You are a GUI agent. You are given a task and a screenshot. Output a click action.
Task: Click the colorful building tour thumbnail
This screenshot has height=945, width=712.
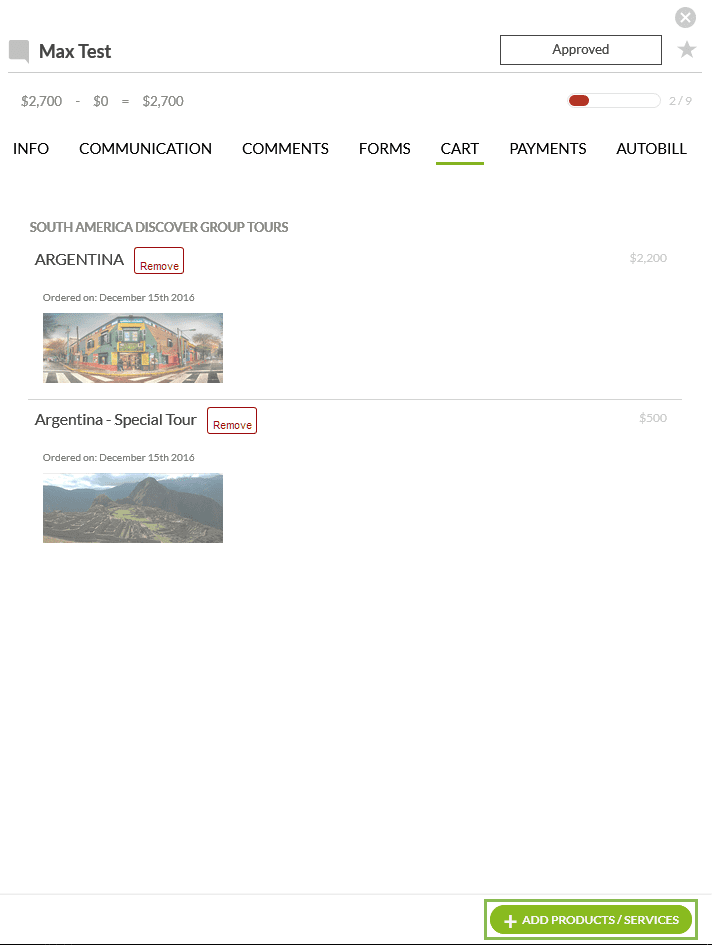(133, 348)
